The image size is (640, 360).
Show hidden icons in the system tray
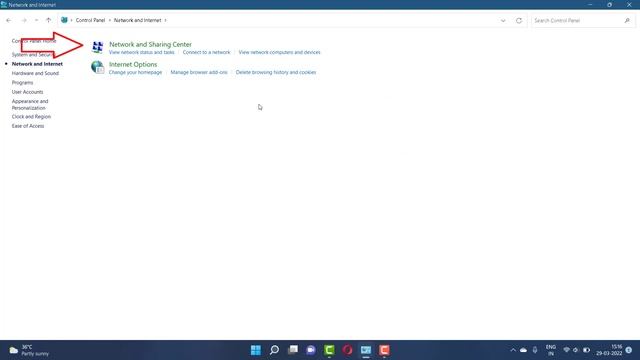(513, 350)
